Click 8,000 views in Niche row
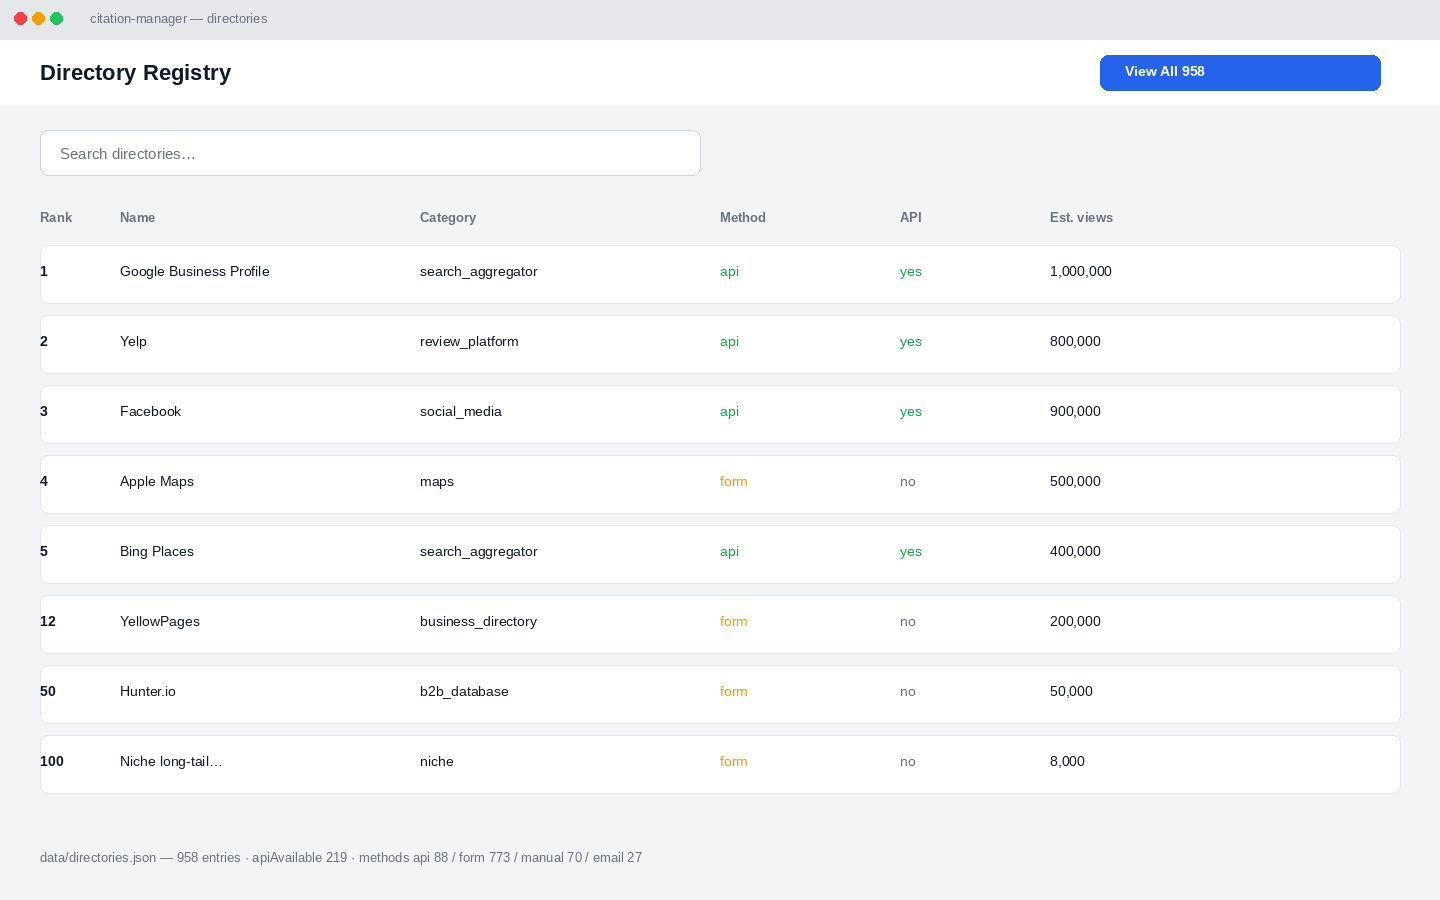Viewport: 1440px width, 900px height. (1067, 762)
